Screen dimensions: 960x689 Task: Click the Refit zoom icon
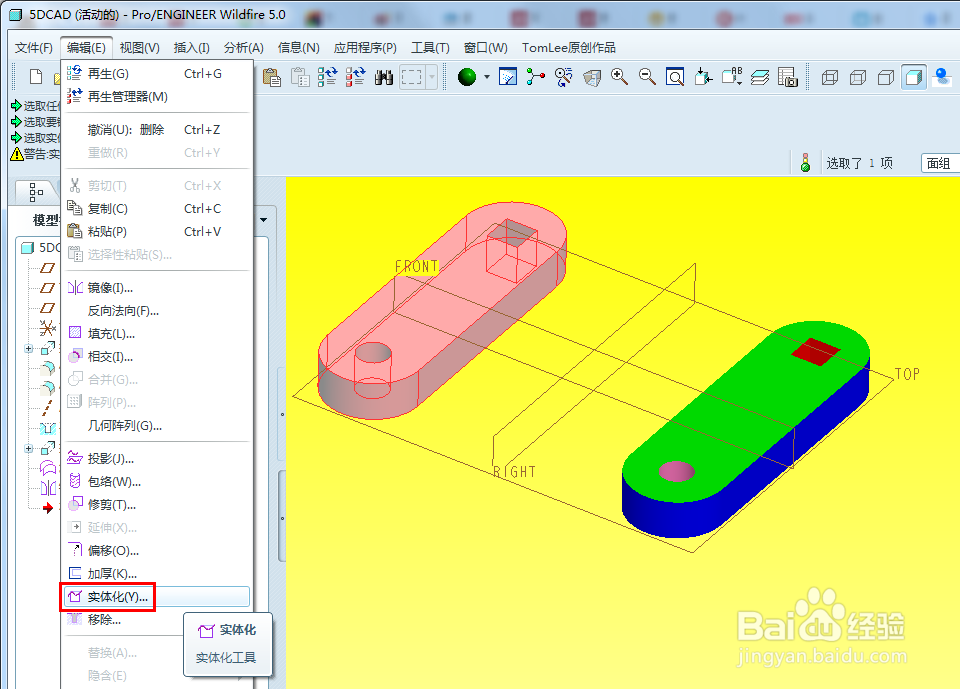click(x=675, y=77)
